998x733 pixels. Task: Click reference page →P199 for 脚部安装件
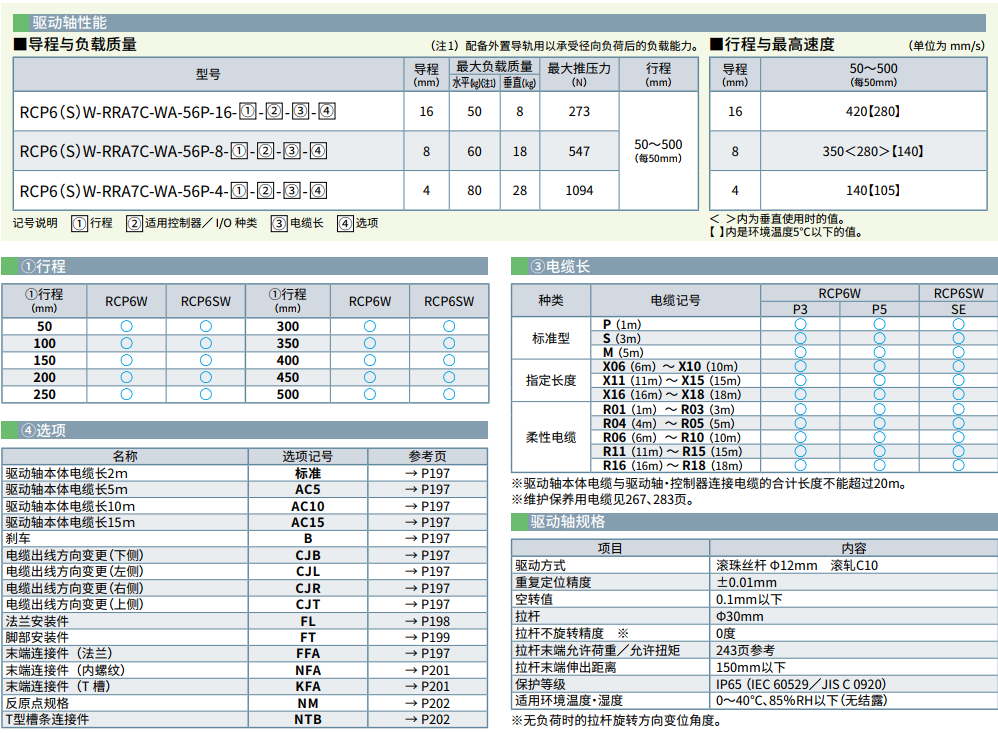427,638
